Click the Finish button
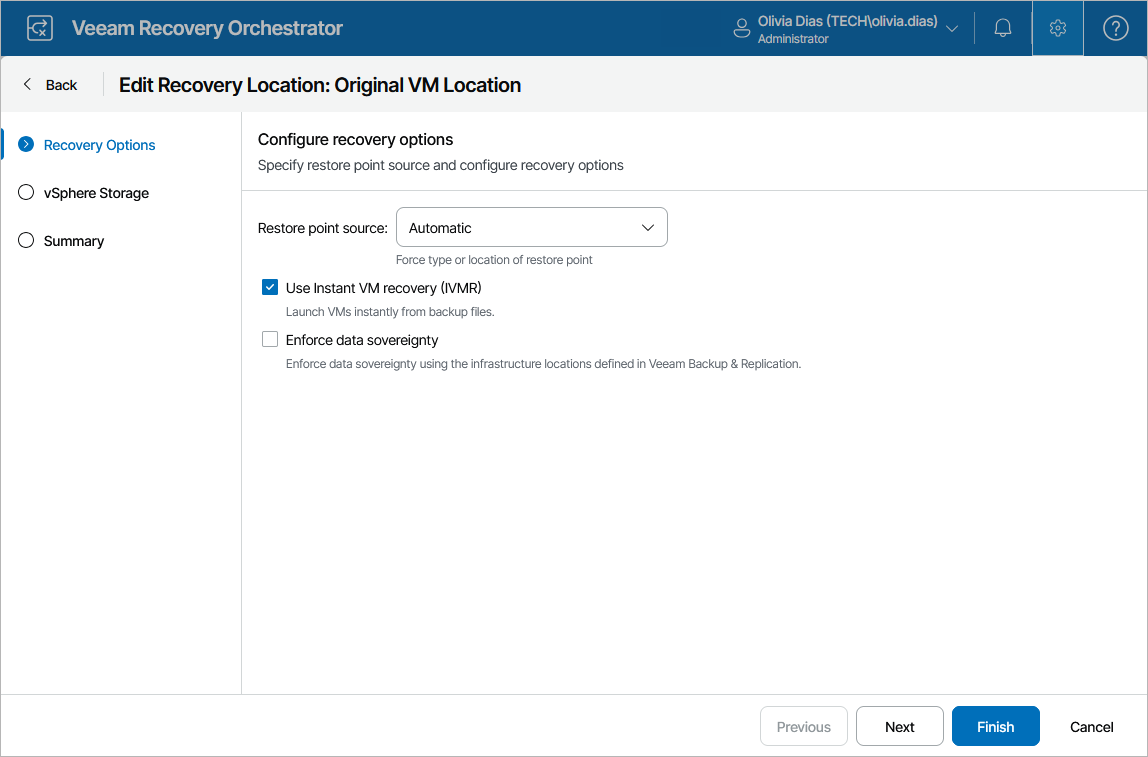 995,727
